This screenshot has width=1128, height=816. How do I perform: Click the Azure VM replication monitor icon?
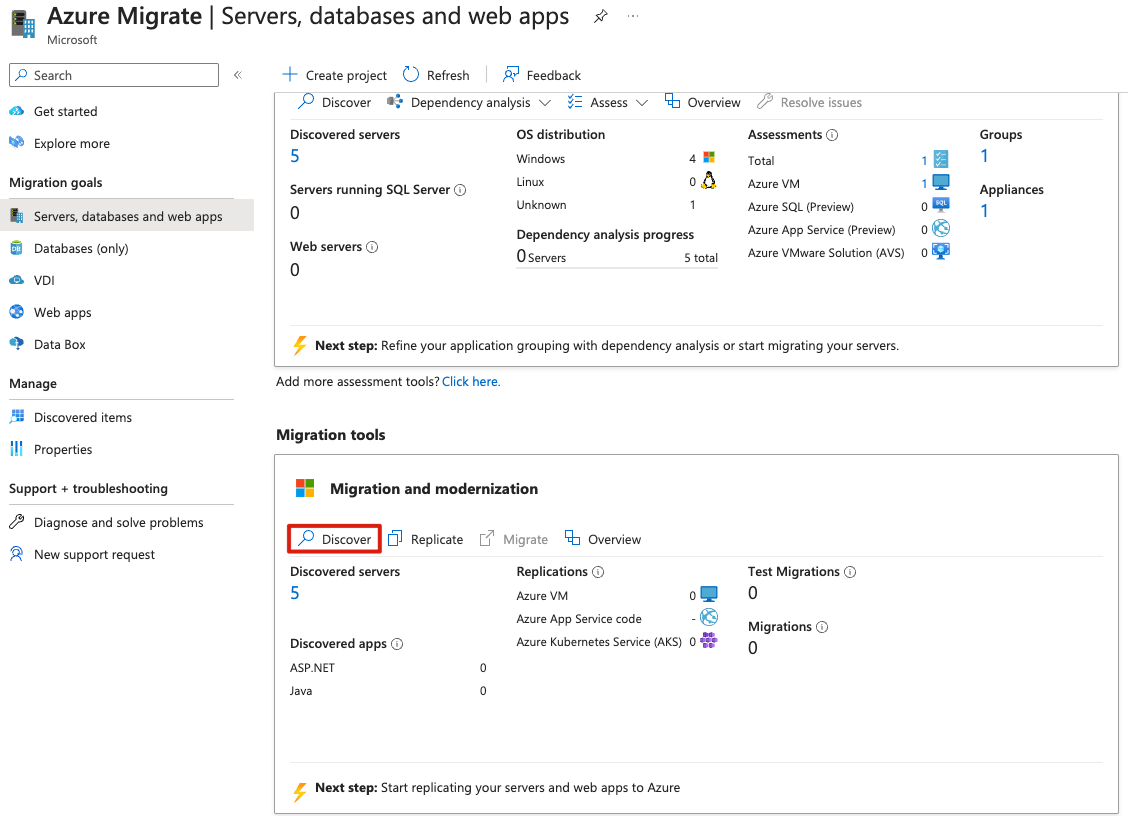tap(709, 594)
